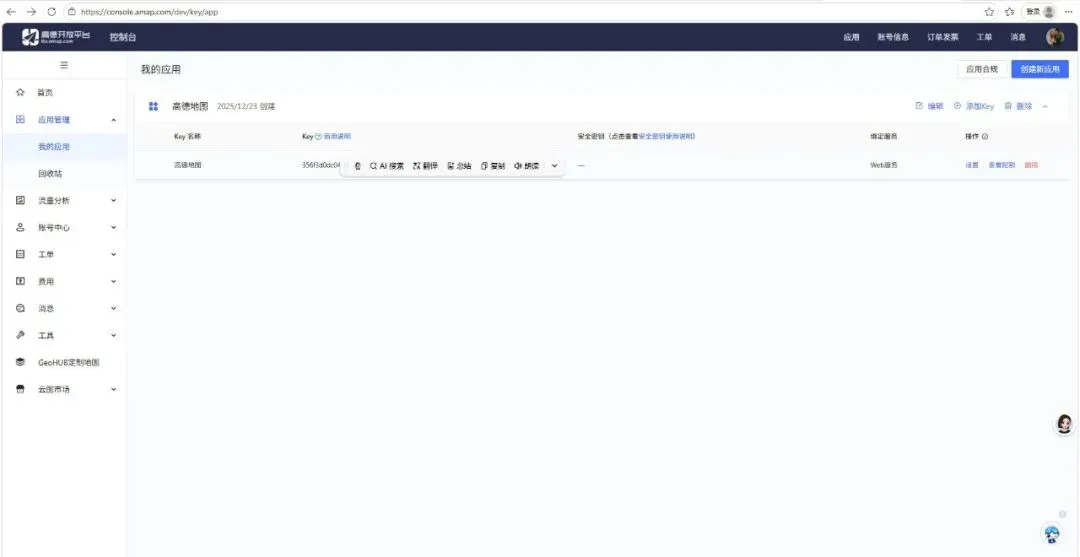Open the browser three-dot menu
Image resolution: width=1080 pixels, height=557 pixels.
pos(1068,12)
